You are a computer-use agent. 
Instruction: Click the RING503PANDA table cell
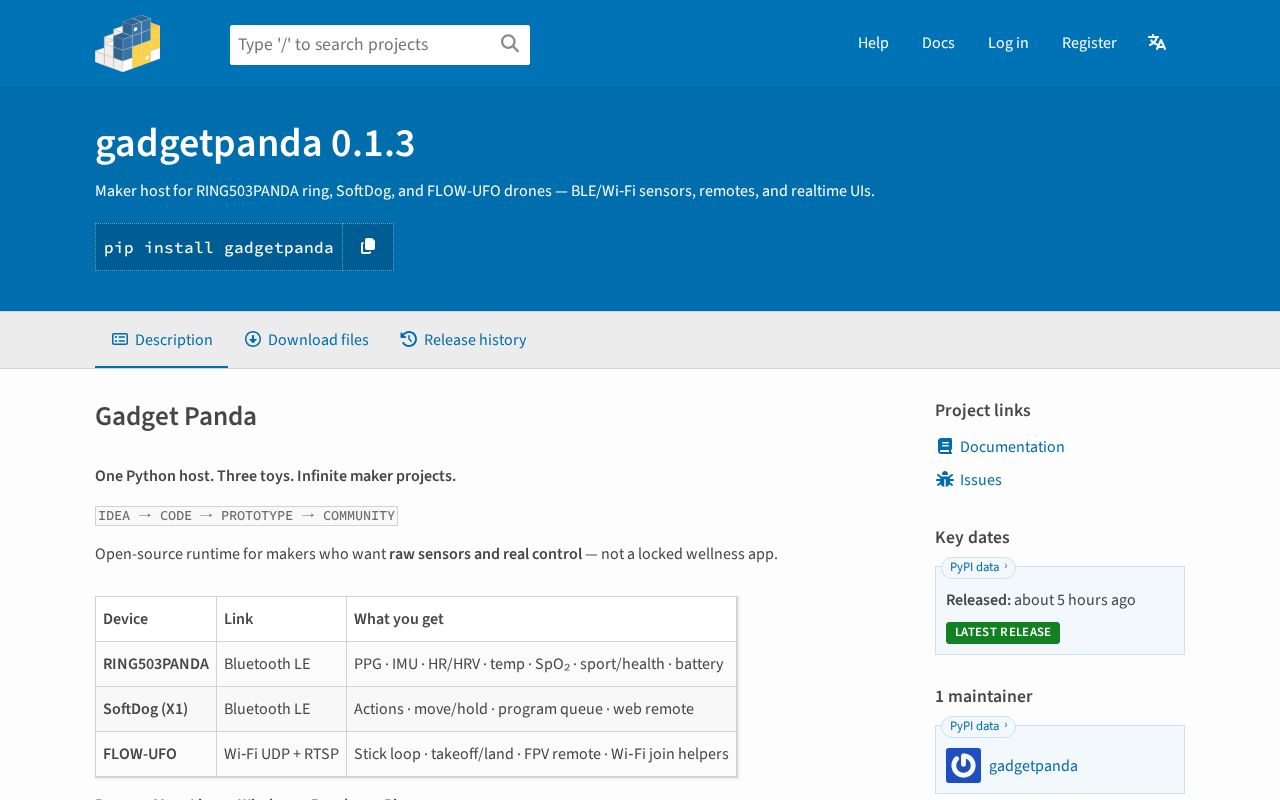156,663
